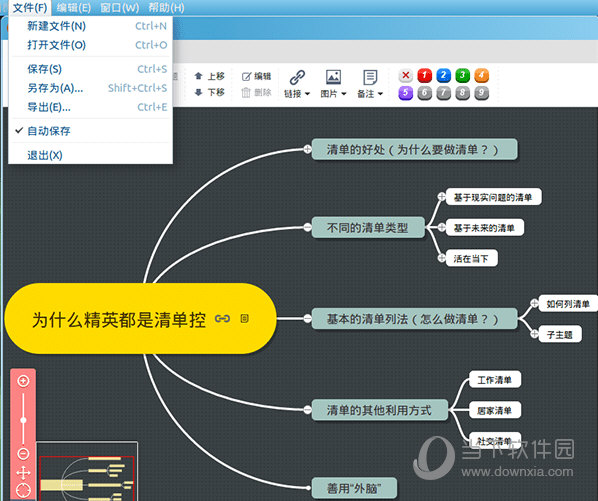Viewport: 598px width, 501px height.
Task: Click 删除 delete toolbar button
Action: tap(256, 93)
